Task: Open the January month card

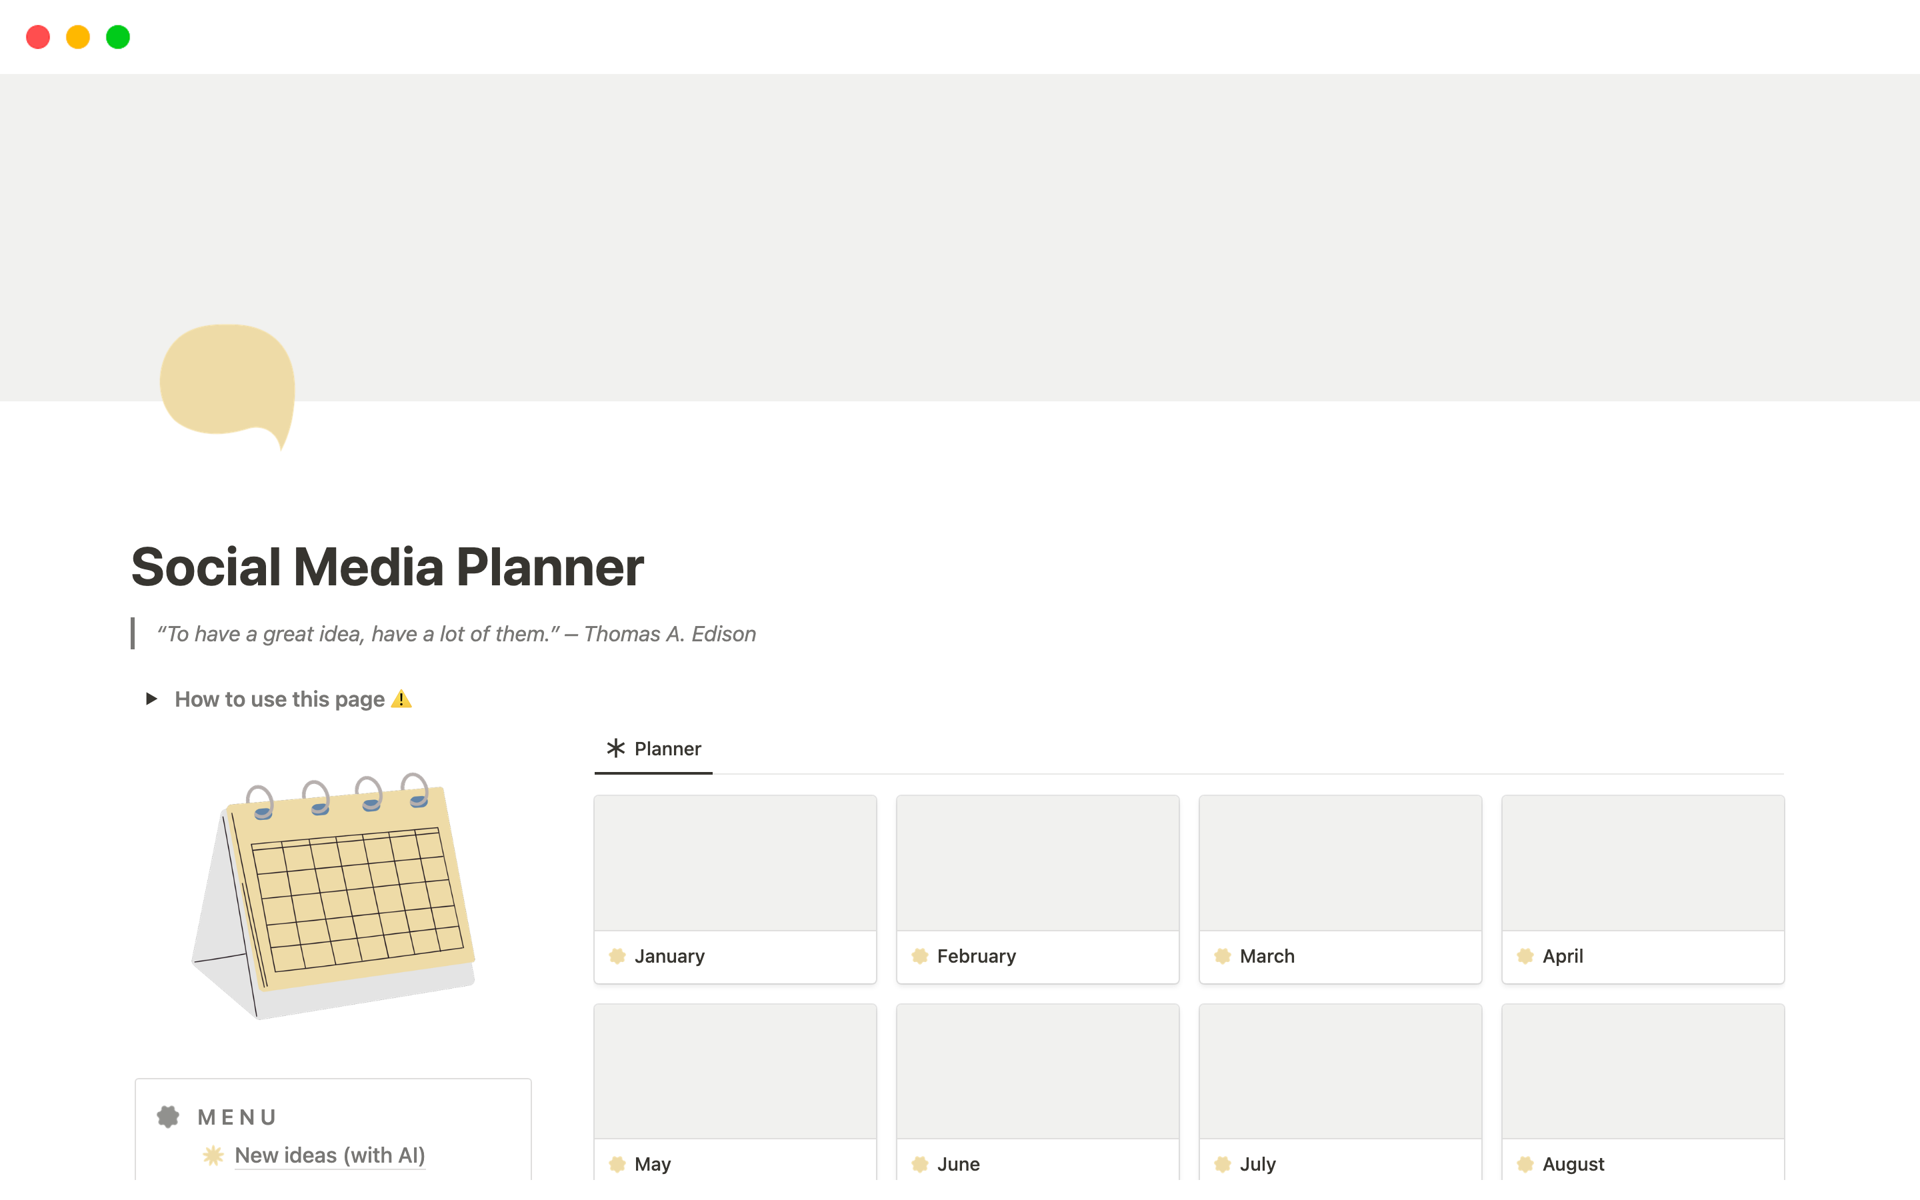Action: coord(734,888)
